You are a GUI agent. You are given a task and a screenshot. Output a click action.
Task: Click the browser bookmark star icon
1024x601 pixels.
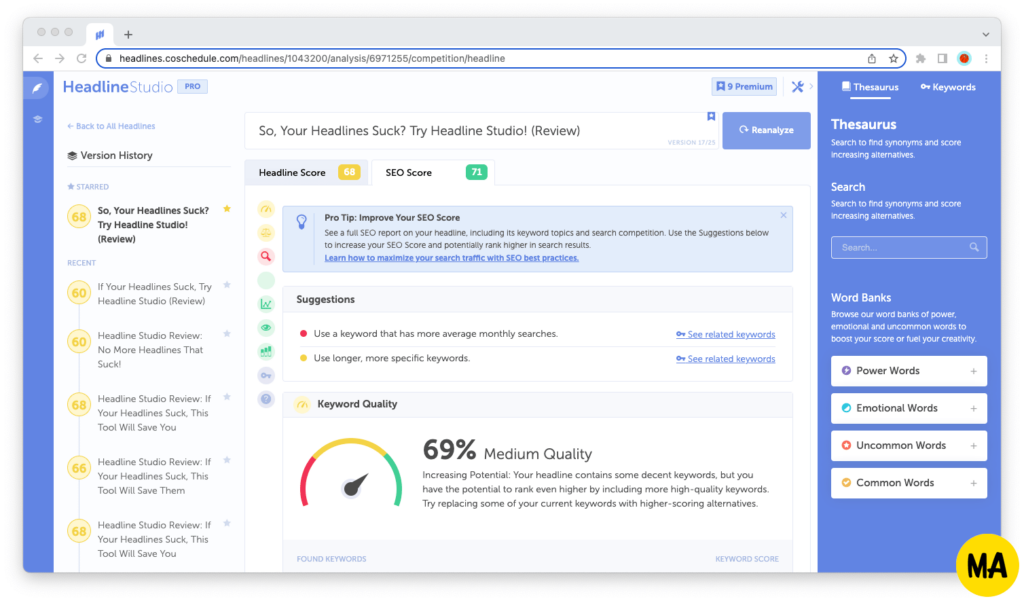point(893,59)
